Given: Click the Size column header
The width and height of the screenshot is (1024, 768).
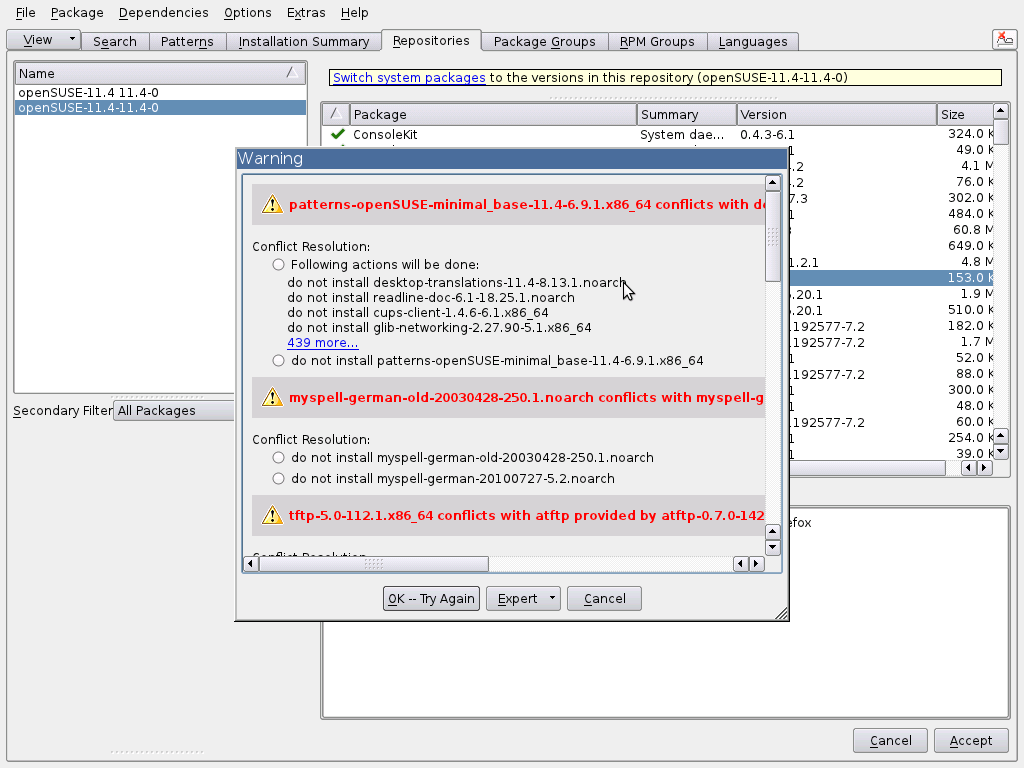Looking at the screenshot, I should tap(965, 114).
